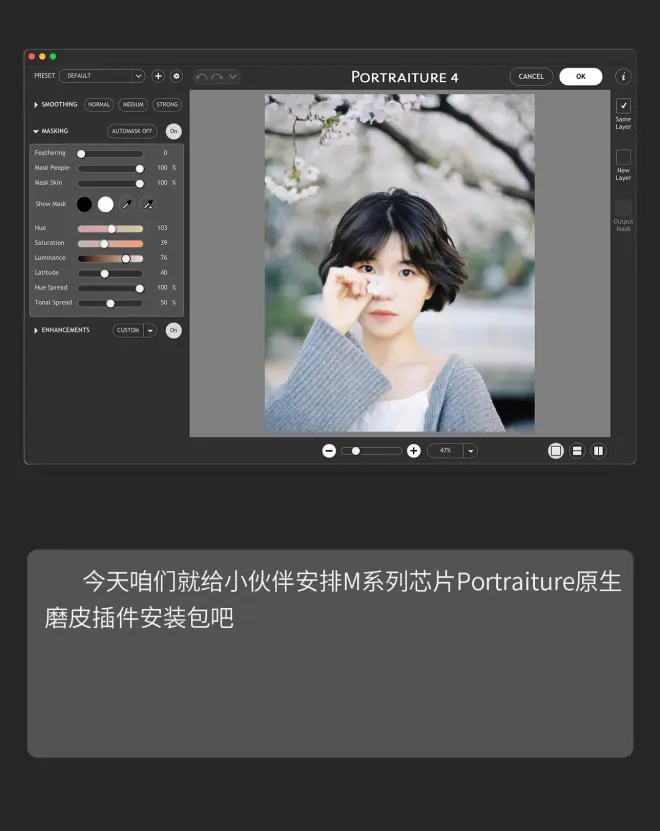Screen dimensions: 660x831
Task: Click the add preset plus icon
Action: tap(158, 76)
